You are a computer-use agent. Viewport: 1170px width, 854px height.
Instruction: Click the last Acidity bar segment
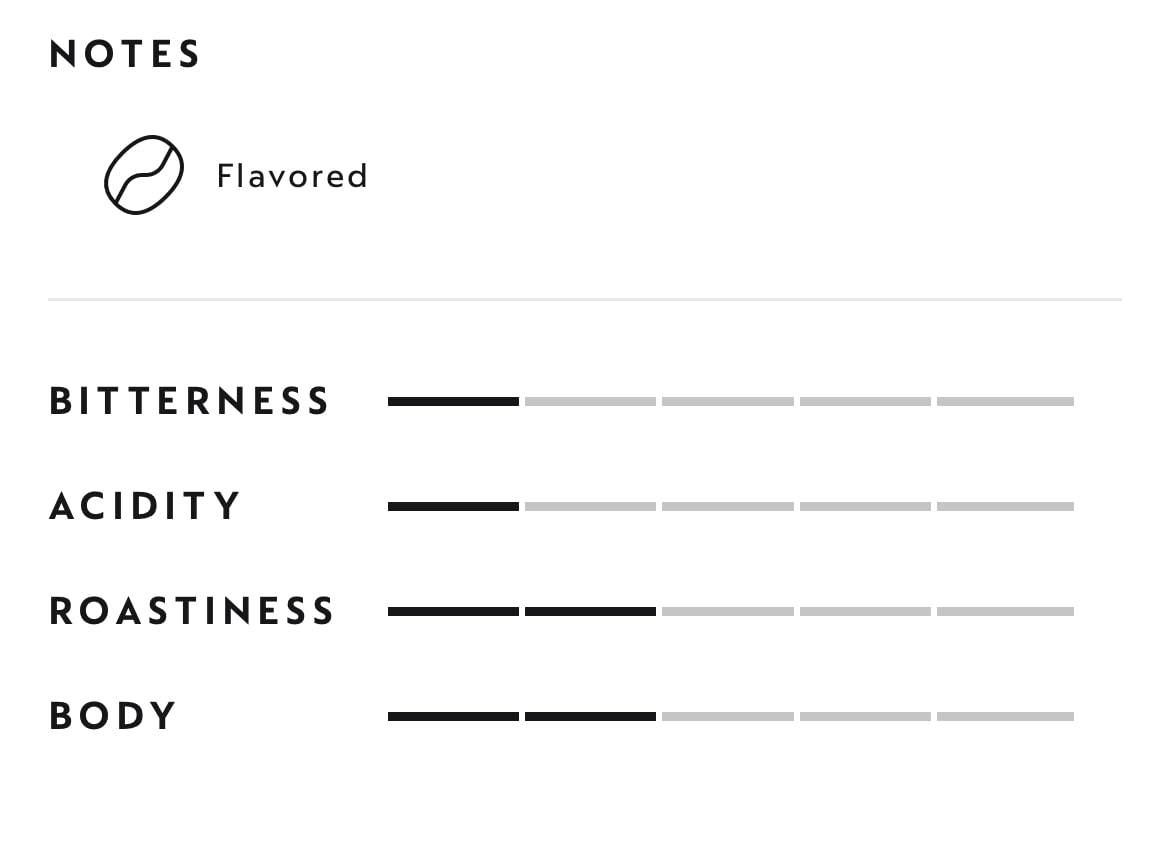coord(1005,506)
